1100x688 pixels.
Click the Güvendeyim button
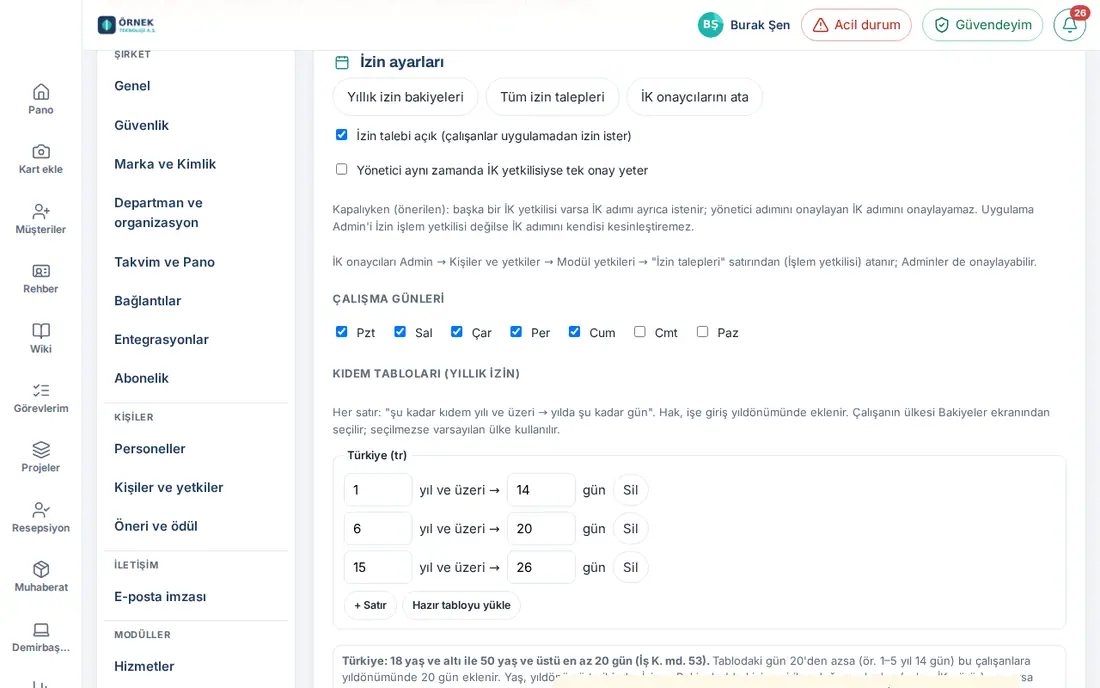pos(982,25)
